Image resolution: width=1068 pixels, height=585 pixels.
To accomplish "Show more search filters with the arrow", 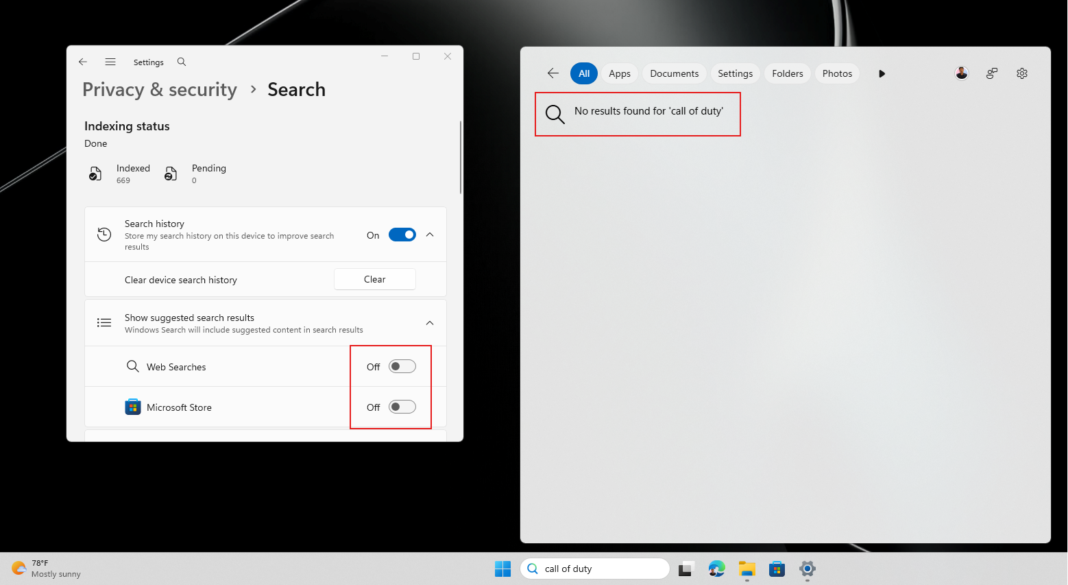I will (881, 74).
